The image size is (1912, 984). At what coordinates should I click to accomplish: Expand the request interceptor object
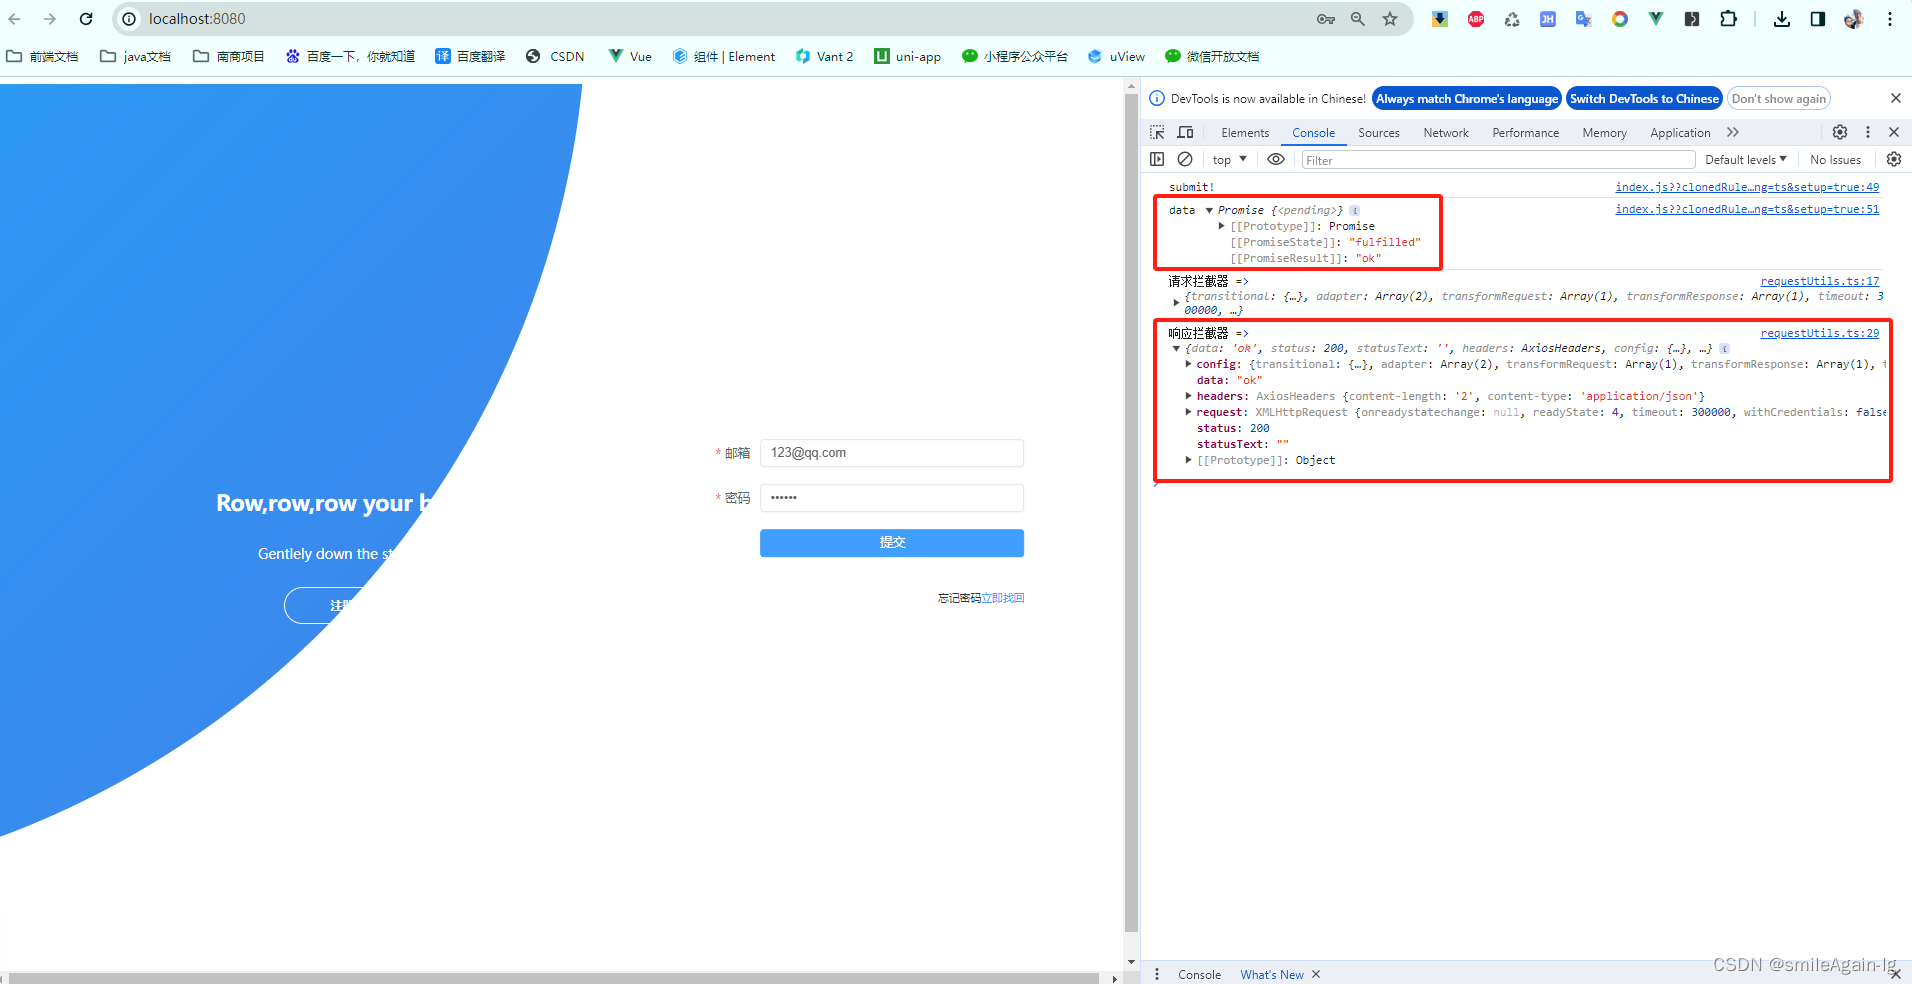[1176, 302]
